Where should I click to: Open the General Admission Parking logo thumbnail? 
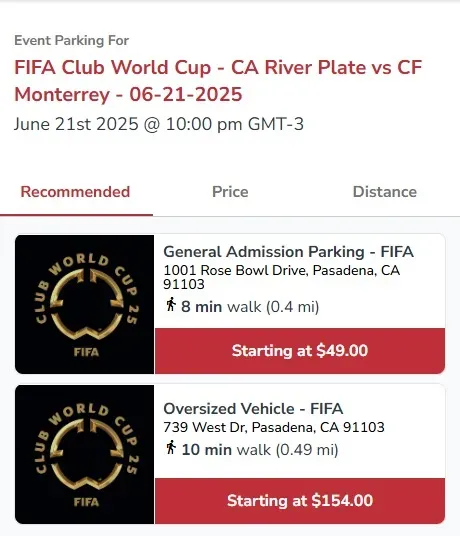click(84, 304)
